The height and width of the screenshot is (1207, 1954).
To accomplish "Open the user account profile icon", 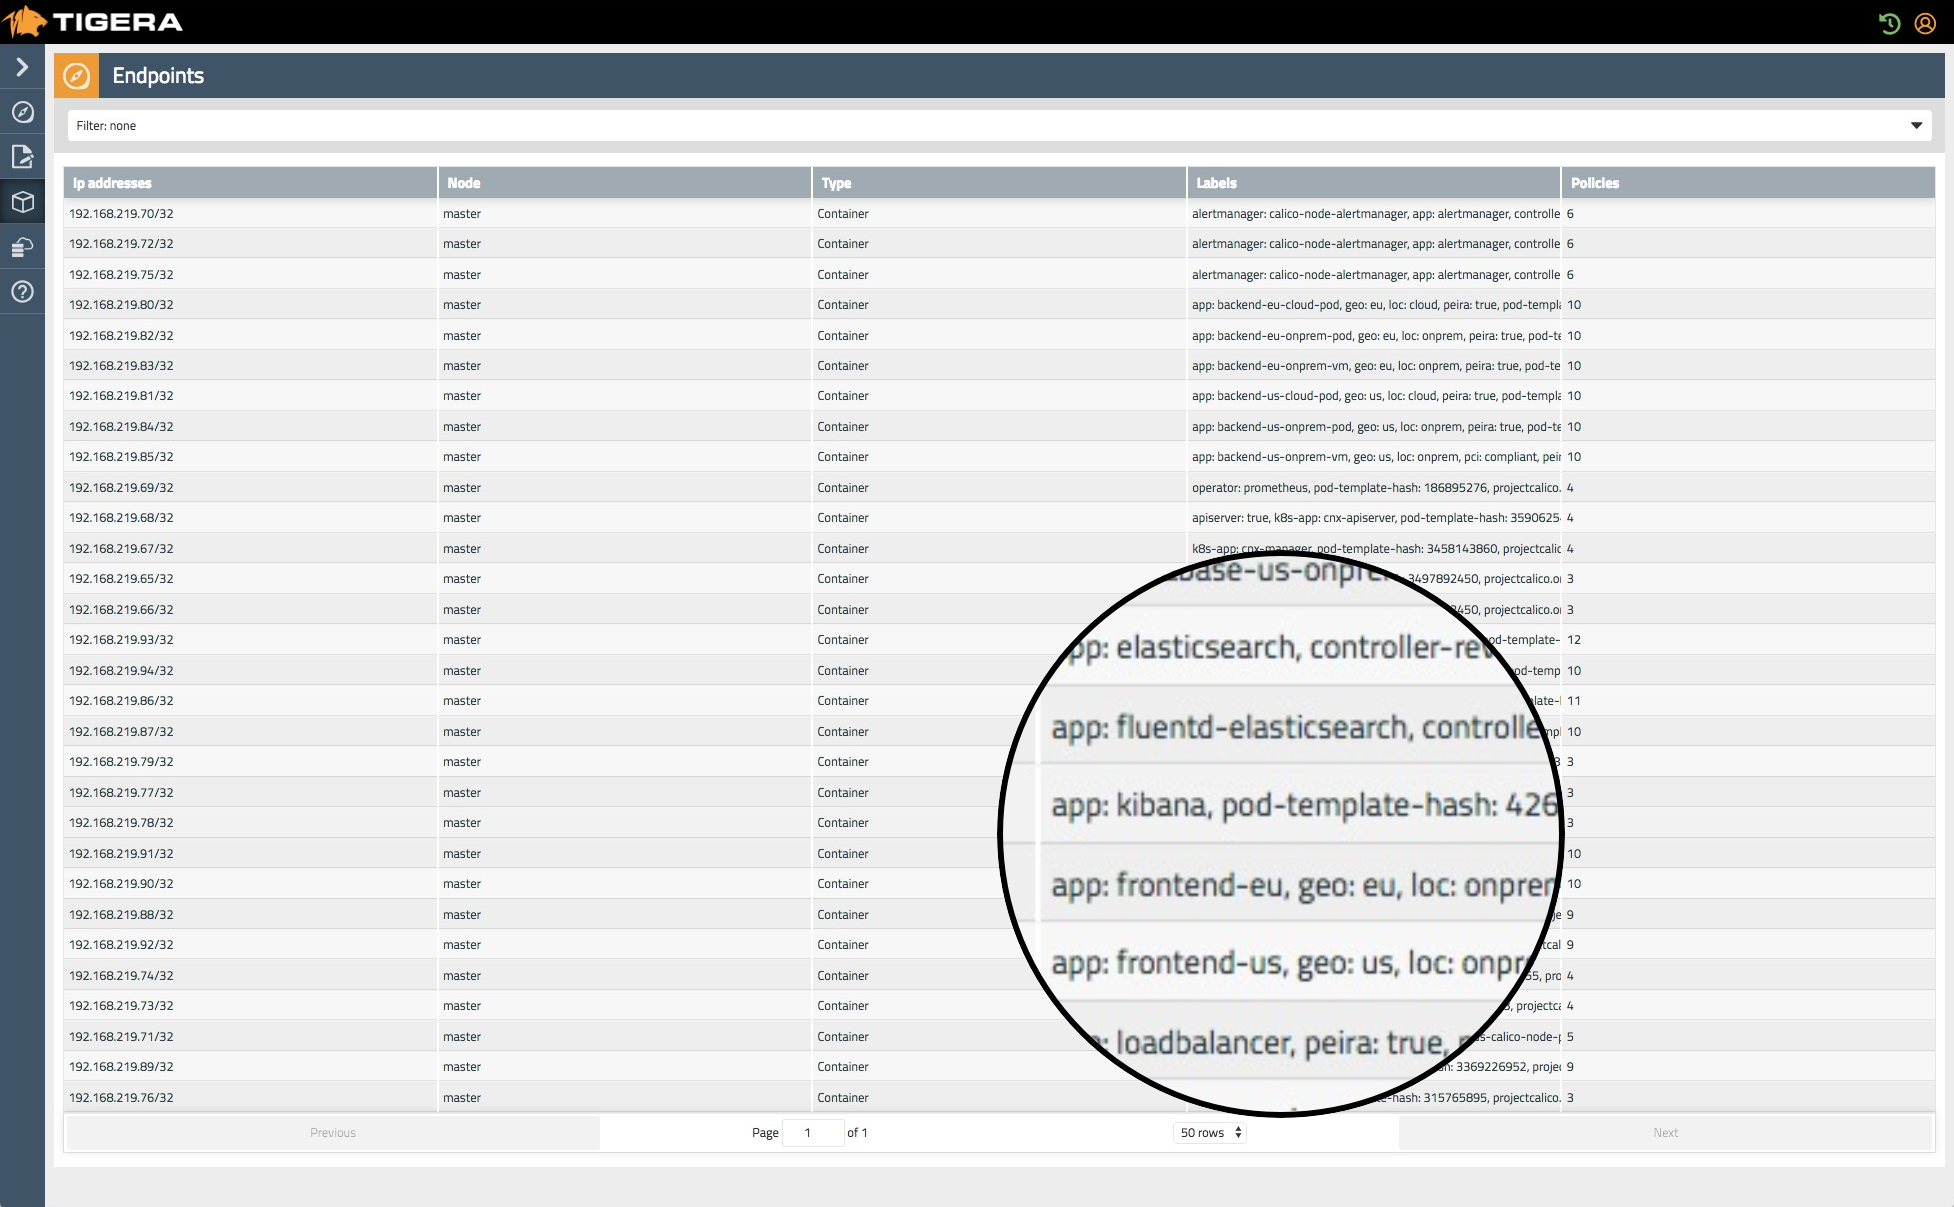I will (x=1925, y=23).
